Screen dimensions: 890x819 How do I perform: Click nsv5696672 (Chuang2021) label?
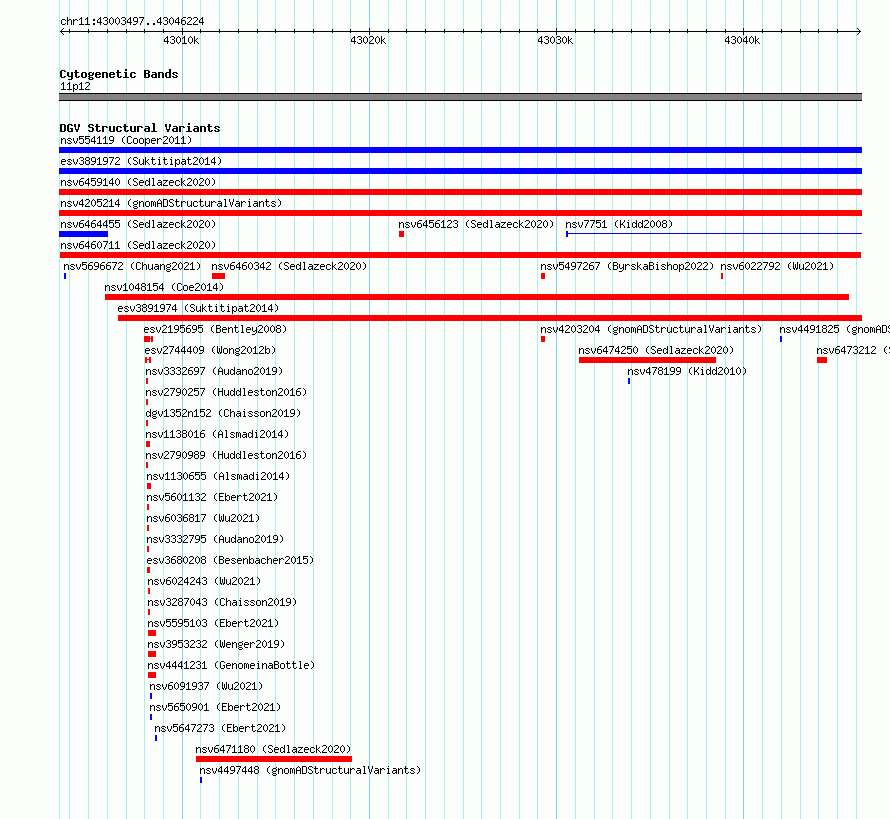[132, 266]
